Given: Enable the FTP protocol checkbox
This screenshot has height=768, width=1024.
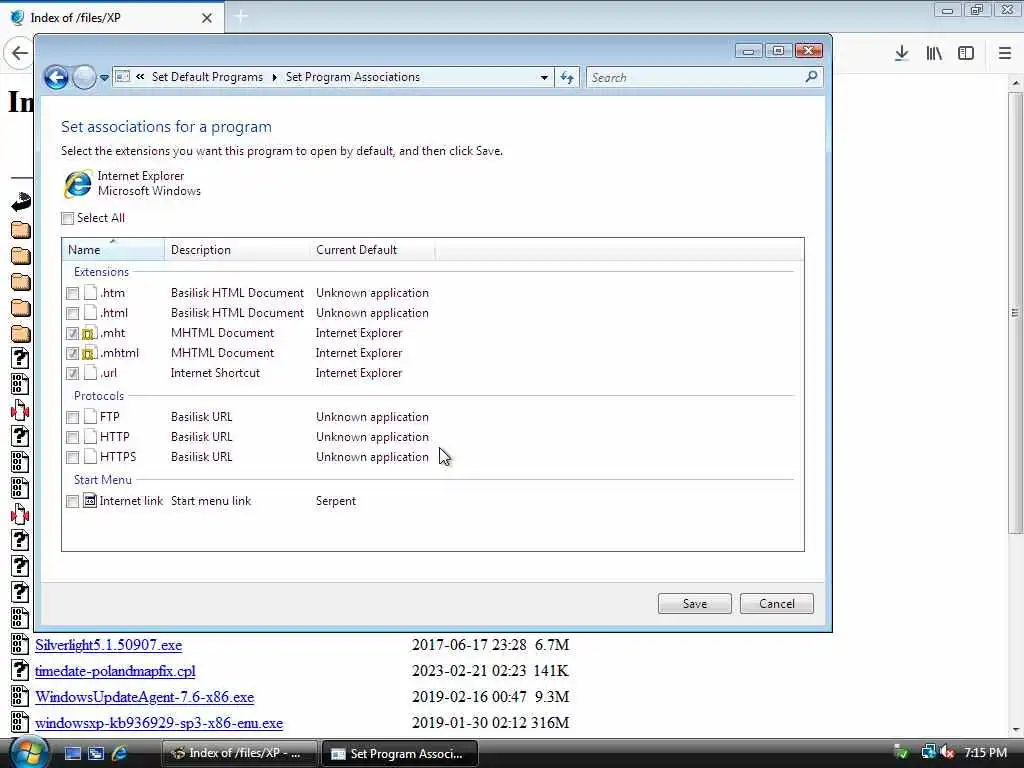Looking at the screenshot, I should coord(72,417).
